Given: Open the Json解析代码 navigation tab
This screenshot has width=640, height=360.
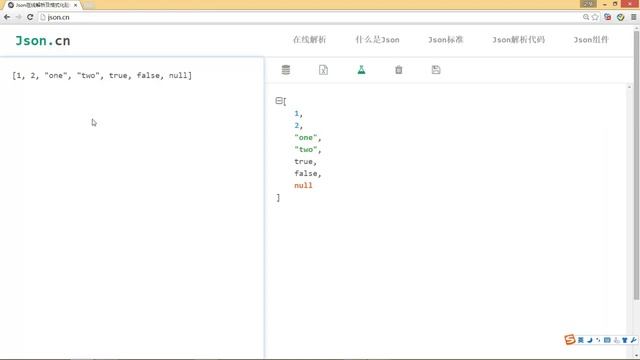Looking at the screenshot, I should [x=518, y=40].
